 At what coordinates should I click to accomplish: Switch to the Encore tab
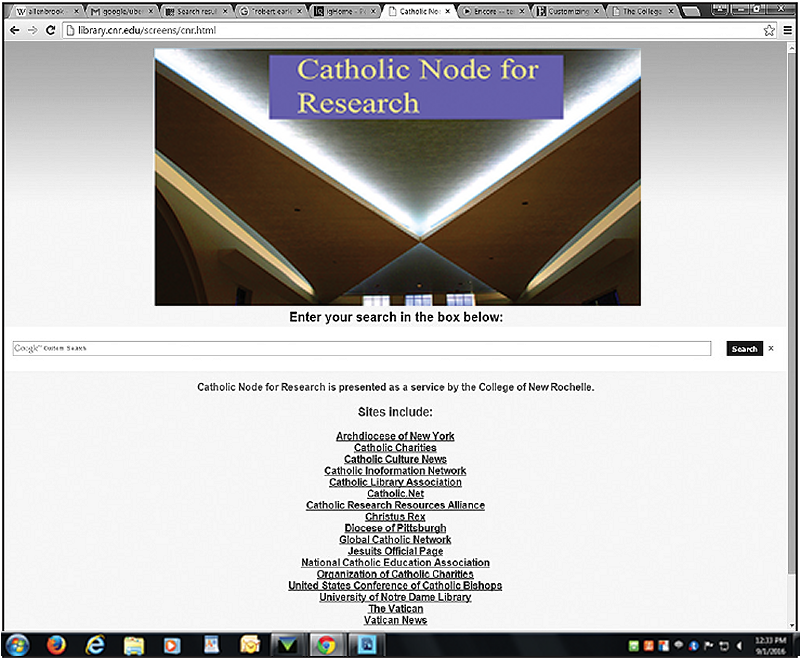pyautogui.click(x=494, y=11)
